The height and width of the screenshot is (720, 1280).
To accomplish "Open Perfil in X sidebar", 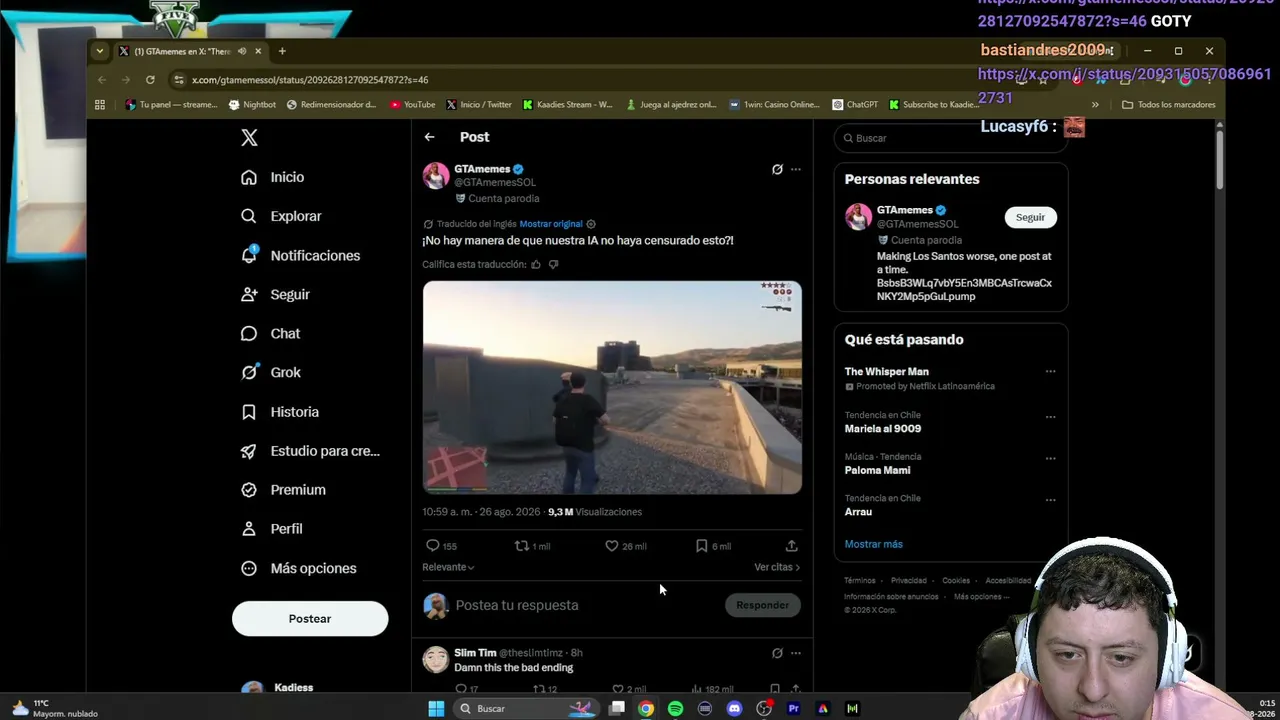I will click(272, 529).
